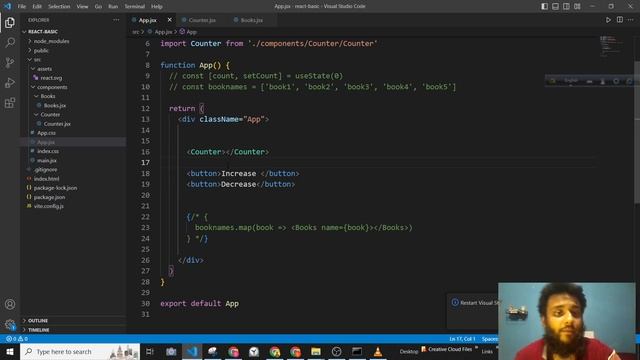The width and height of the screenshot is (640, 360).
Task: Split the editor right
Action: pos(620,20)
